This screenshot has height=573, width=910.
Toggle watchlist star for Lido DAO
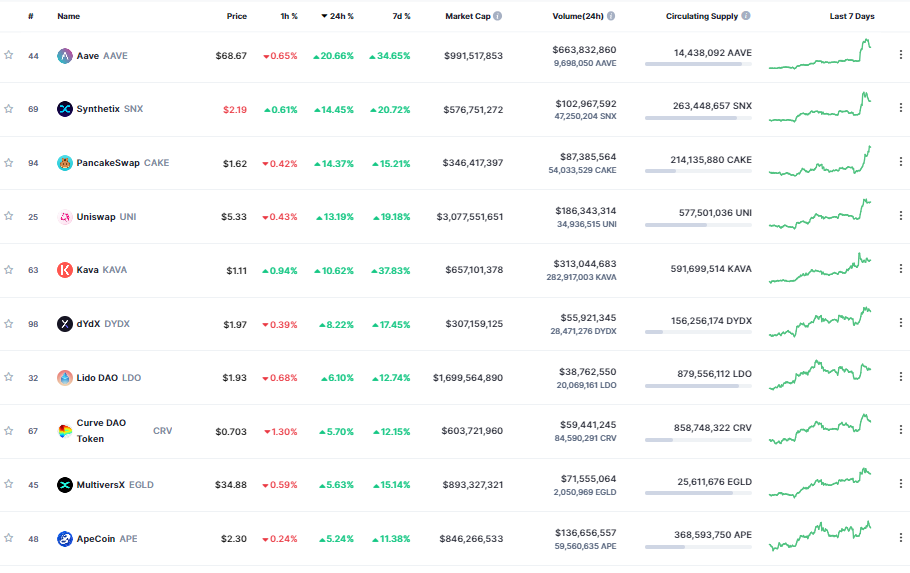[x=9, y=377]
